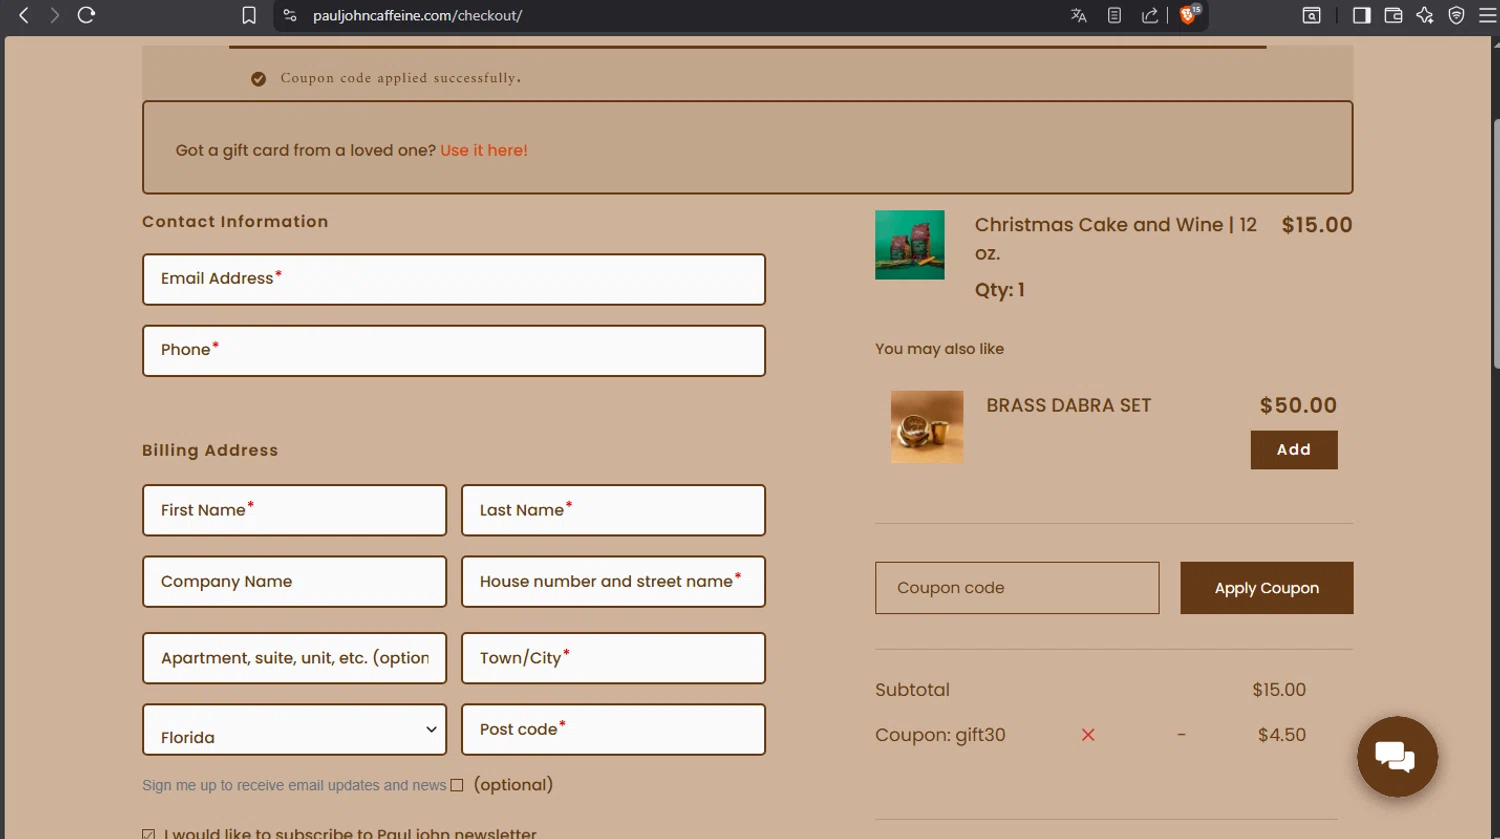Open the Florida state dropdown
Screen dimensions: 1500x839
click(295, 730)
